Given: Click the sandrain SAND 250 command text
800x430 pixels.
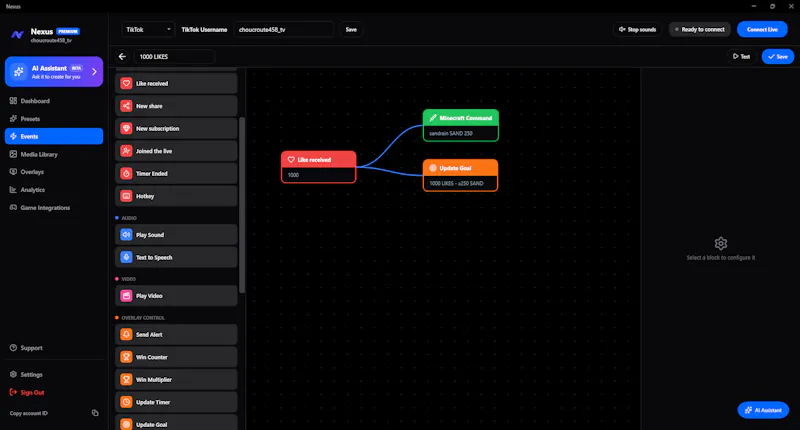Looking at the screenshot, I should click(x=451, y=134).
